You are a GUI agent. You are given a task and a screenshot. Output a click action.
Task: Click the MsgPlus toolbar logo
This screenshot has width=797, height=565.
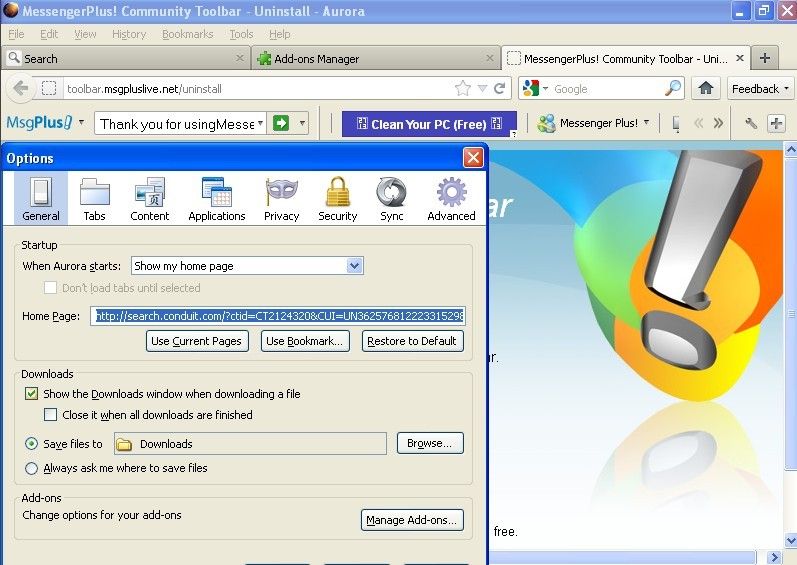pyautogui.click(x=39, y=122)
